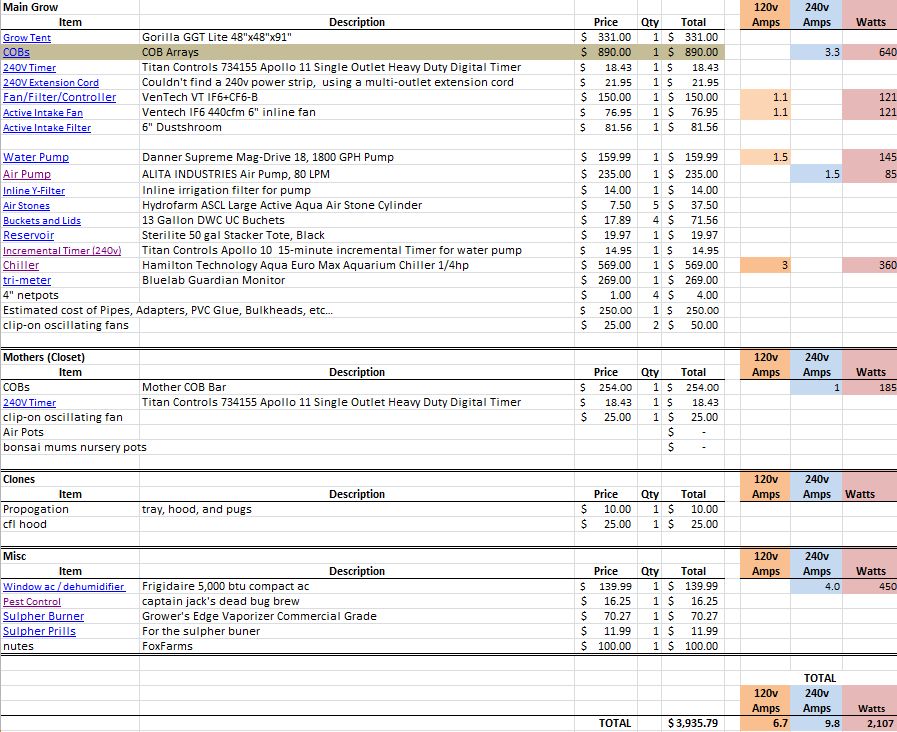Click the Chiller link

21,265
